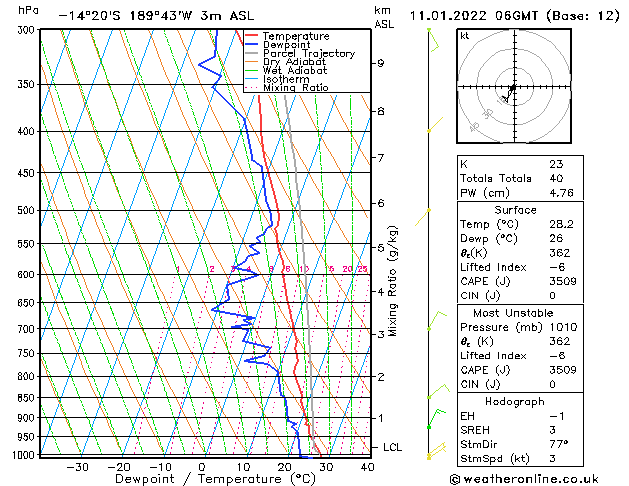Click the Isotherm legend label
The image size is (629, 486).
click(x=286, y=79)
